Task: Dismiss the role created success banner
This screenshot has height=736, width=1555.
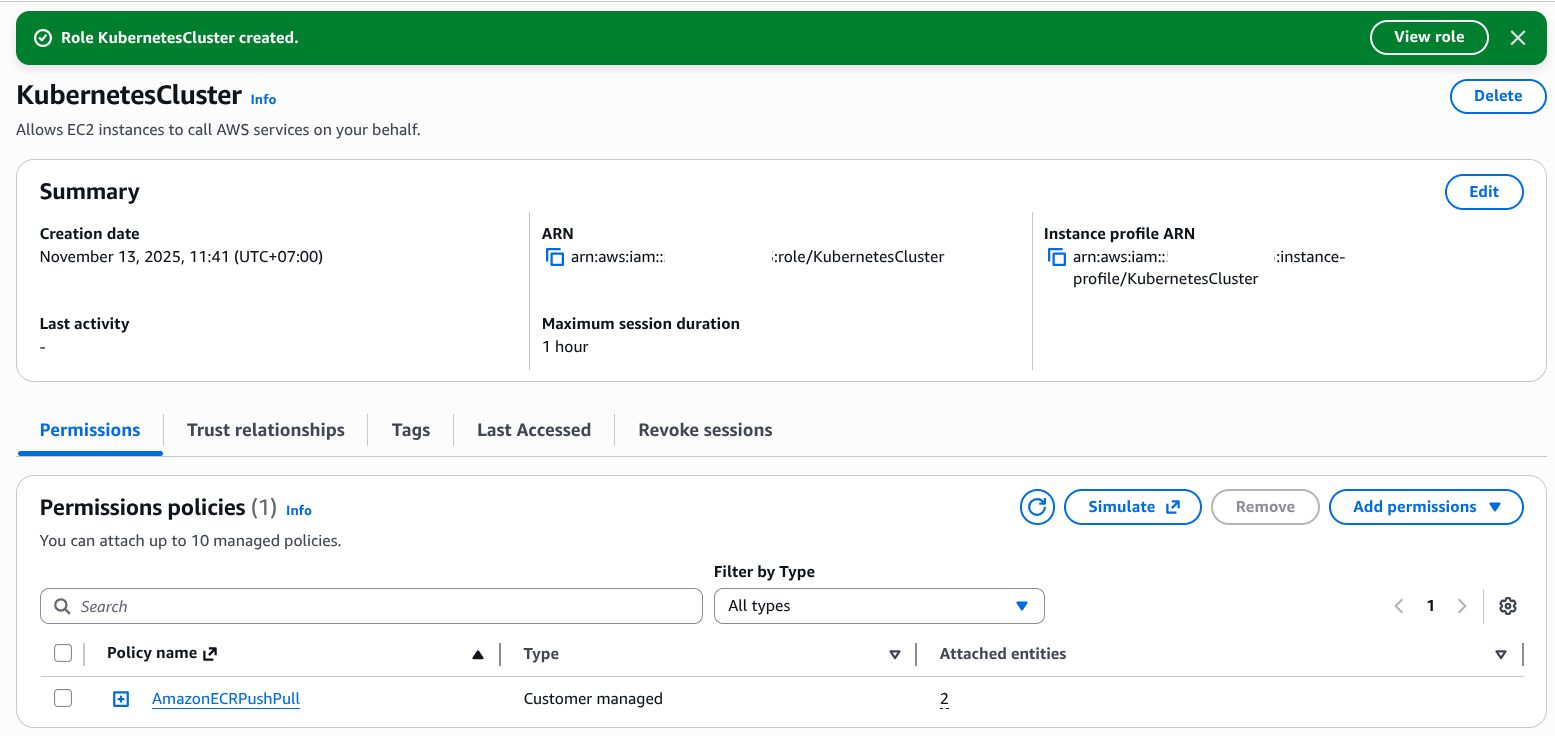Action: pyautogui.click(x=1517, y=38)
